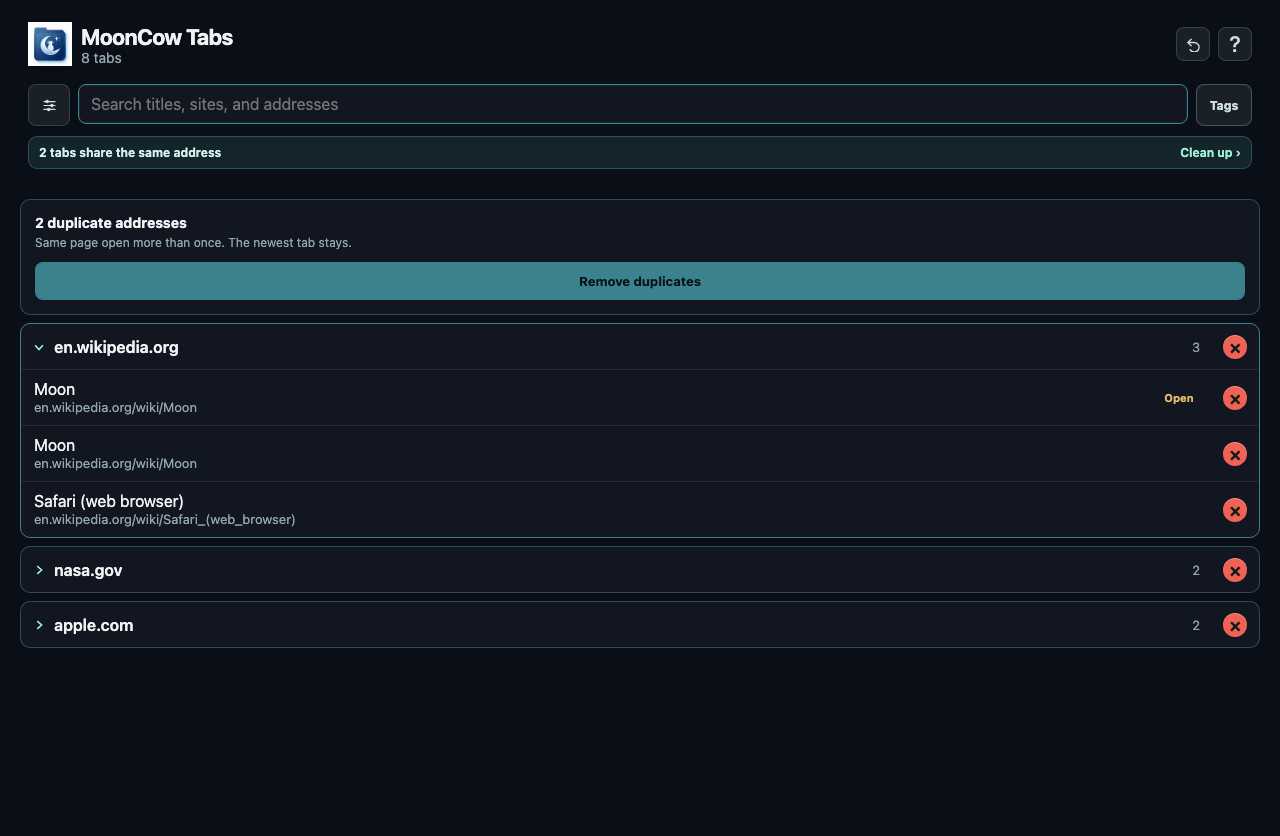Click the undo arrow icon
This screenshot has height=836, width=1280.
coord(1193,44)
